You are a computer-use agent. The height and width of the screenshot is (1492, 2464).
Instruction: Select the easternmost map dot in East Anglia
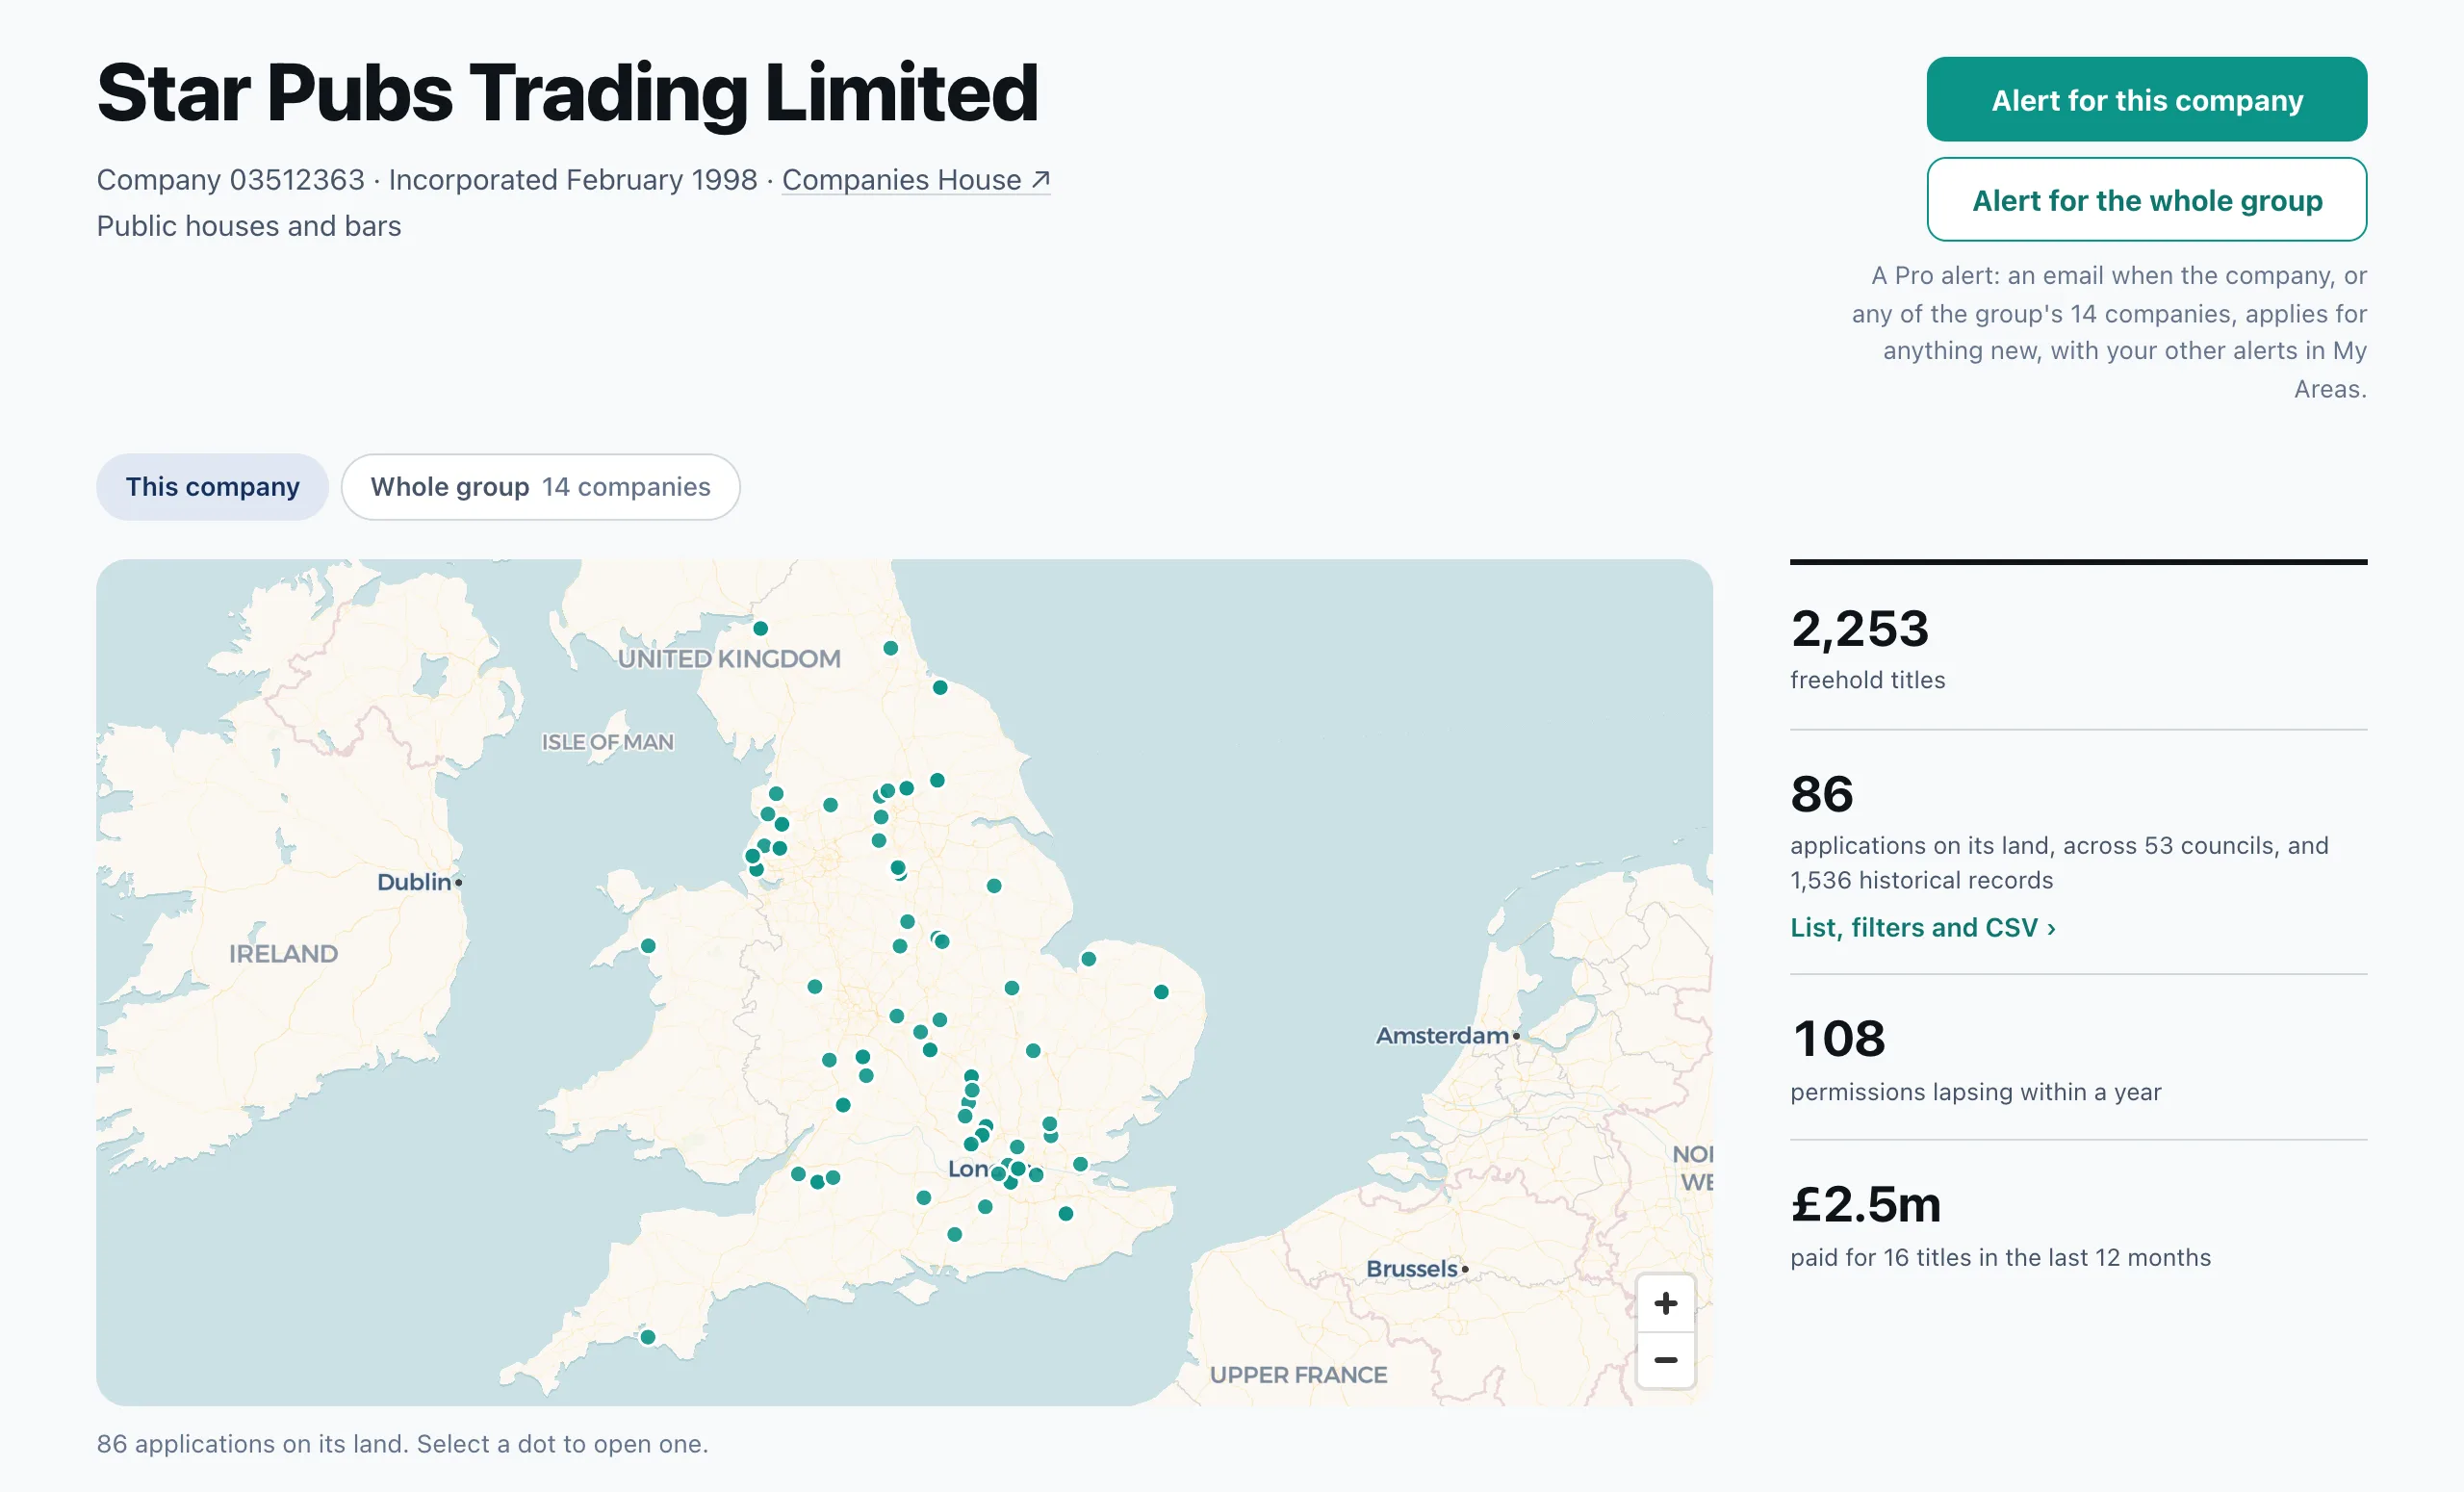coord(1161,992)
